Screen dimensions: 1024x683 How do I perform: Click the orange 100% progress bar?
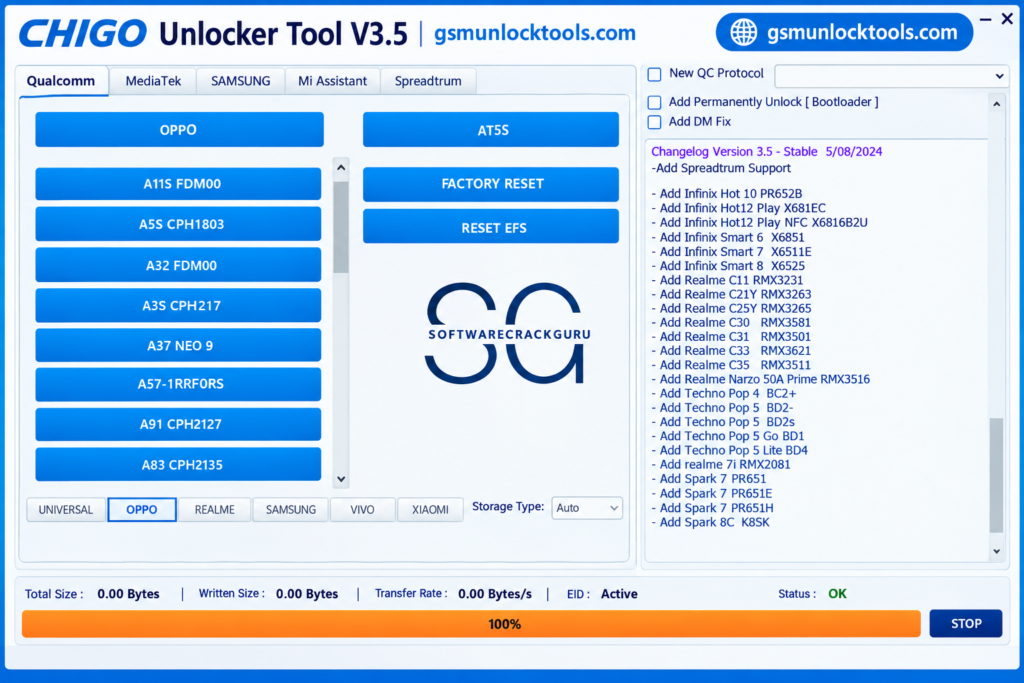[472, 624]
